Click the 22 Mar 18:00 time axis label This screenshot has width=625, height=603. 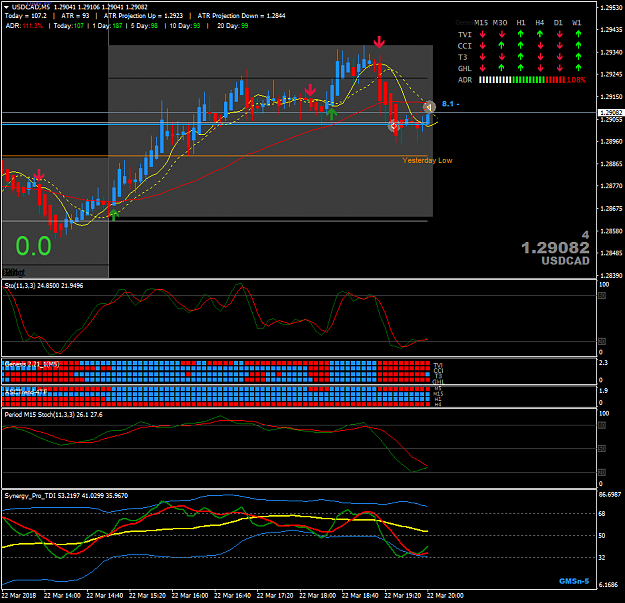[317, 595]
